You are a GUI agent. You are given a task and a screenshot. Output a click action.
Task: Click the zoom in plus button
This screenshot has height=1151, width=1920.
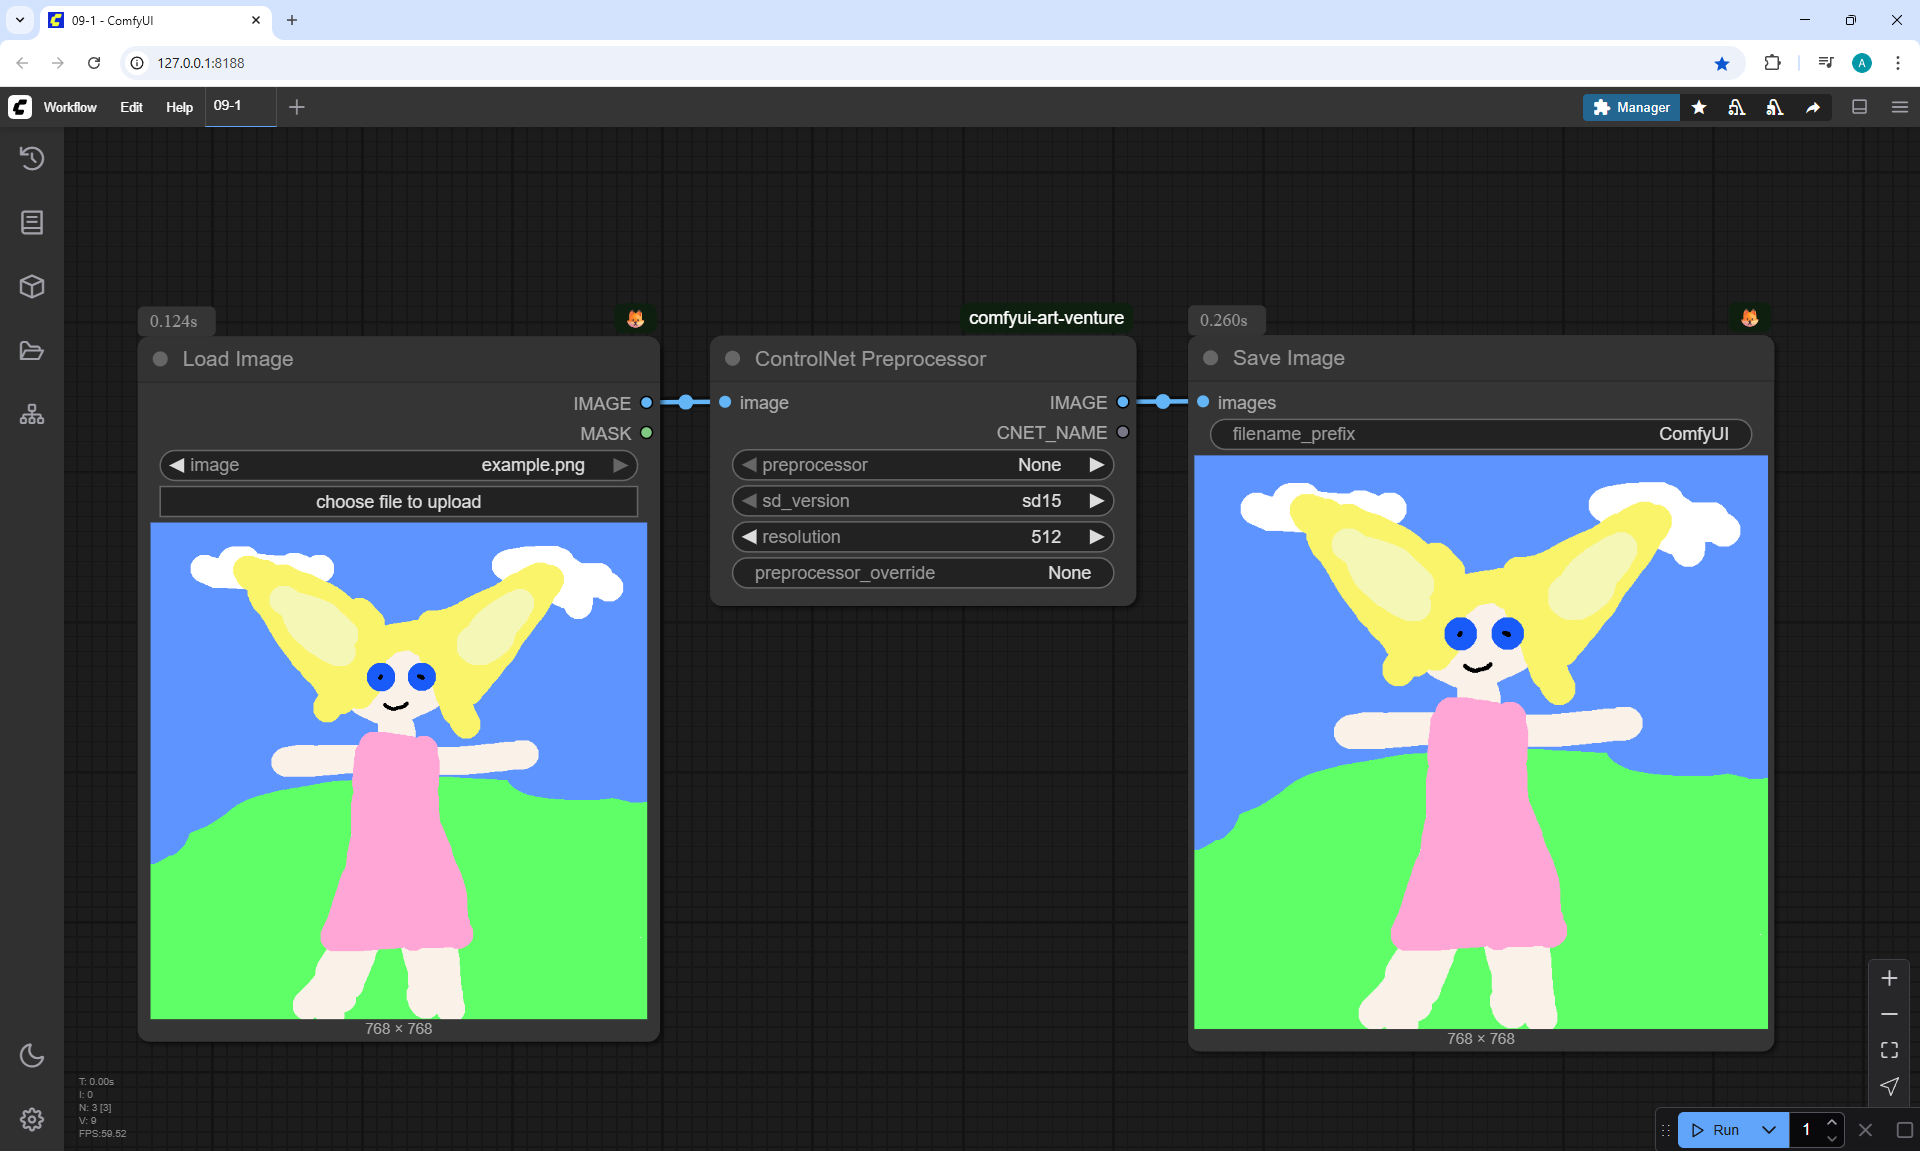(1889, 978)
